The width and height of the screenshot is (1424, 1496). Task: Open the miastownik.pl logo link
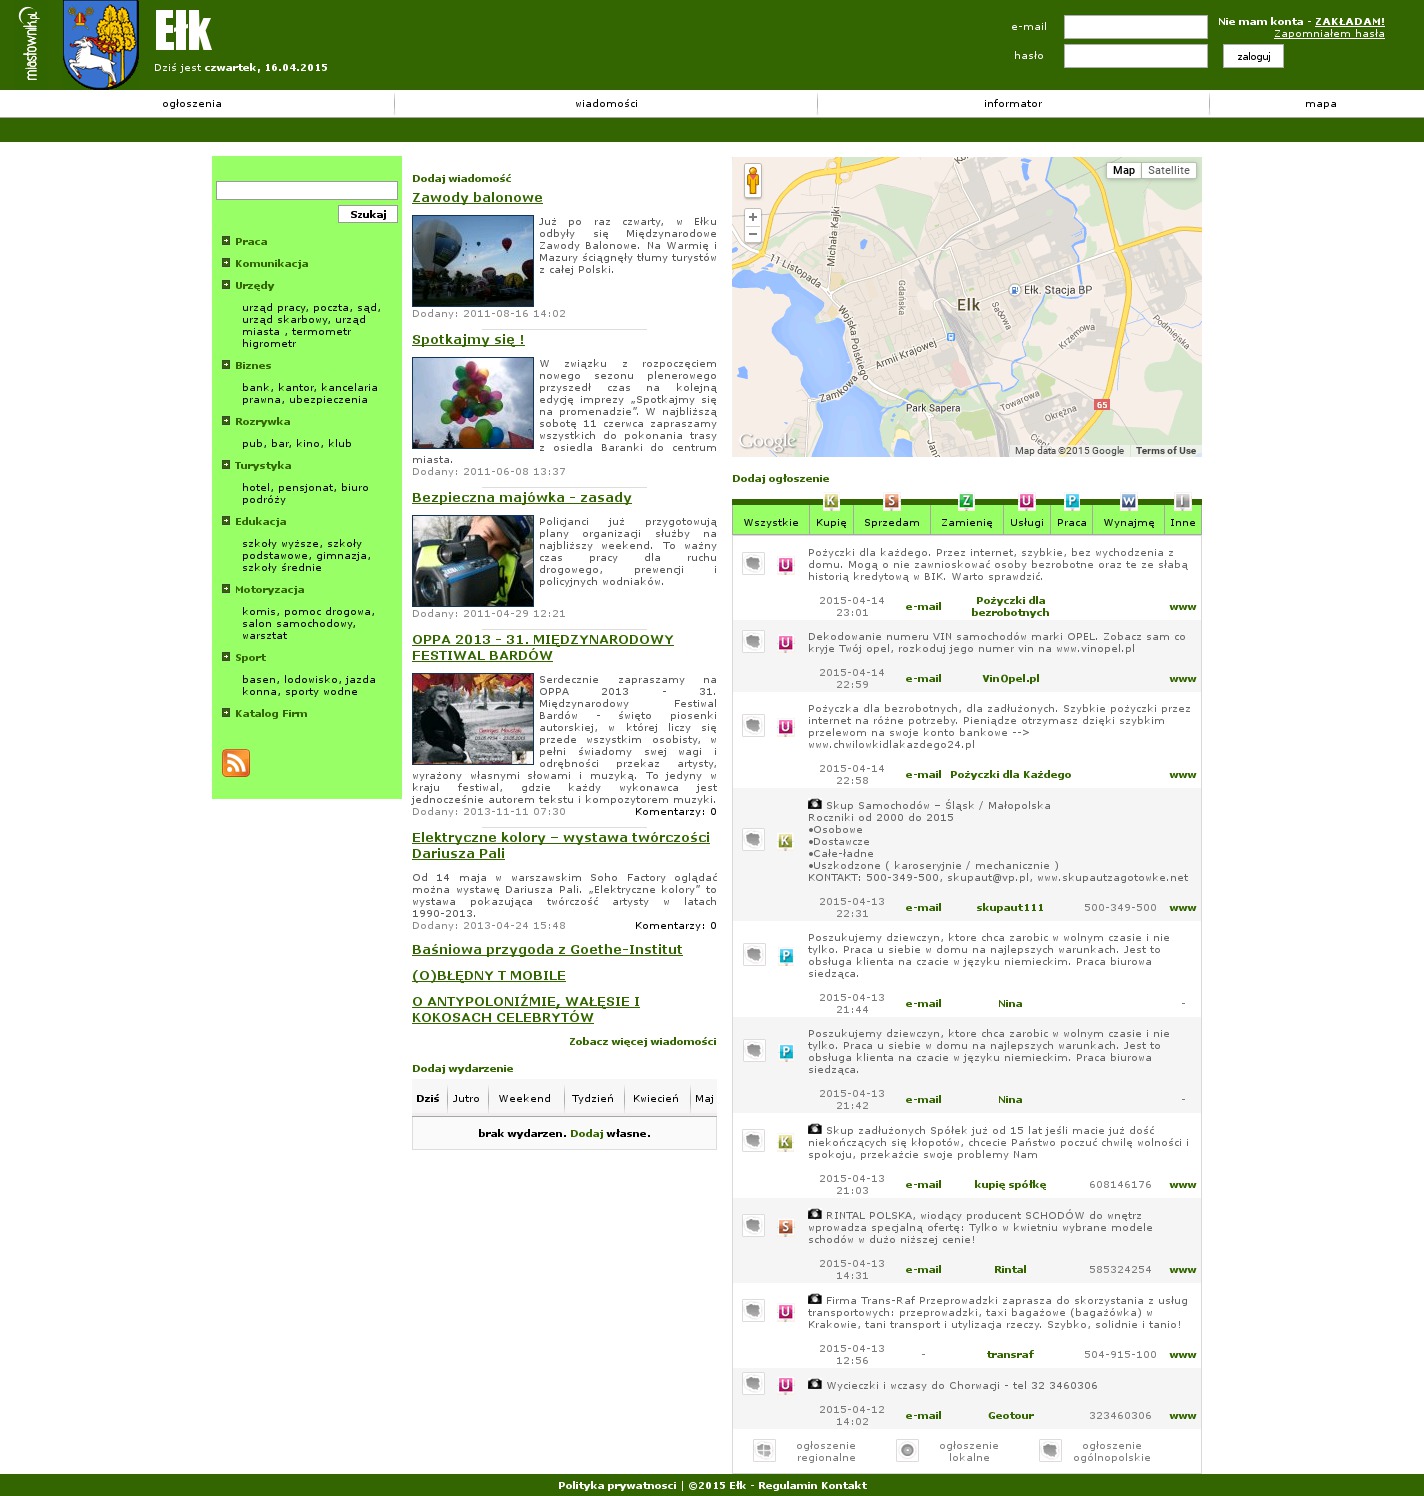(30, 44)
